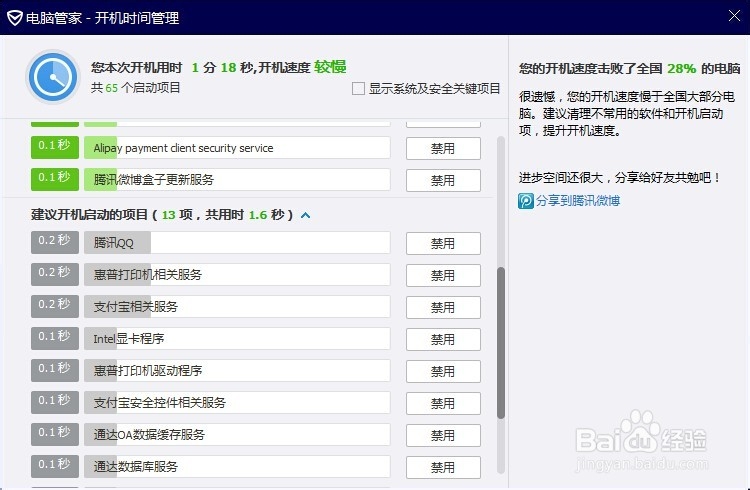
Task: Disable 通达OA数据缓存服务 startup item
Action: pos(443,435)
